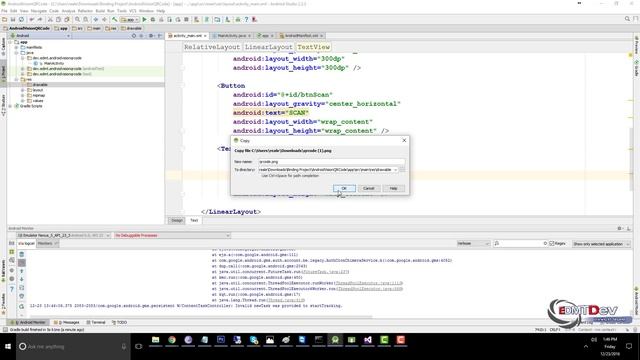Toggle the Regex checkbox

[551, 244]
